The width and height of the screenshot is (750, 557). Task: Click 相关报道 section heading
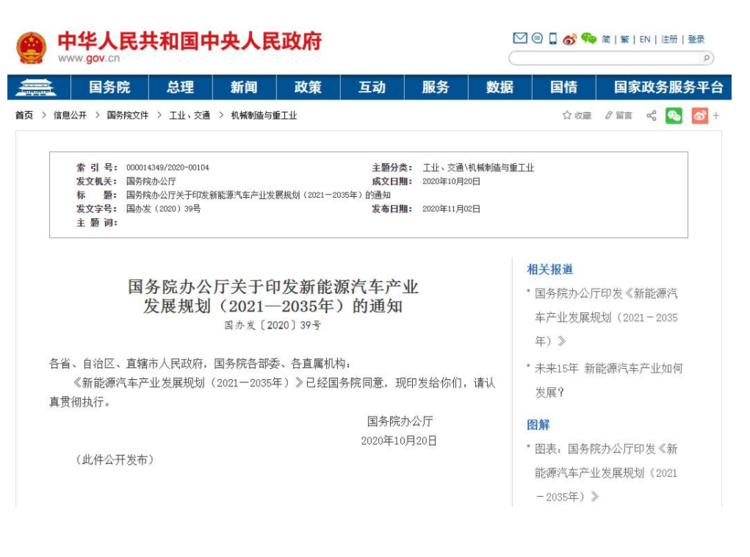[550, 269]
